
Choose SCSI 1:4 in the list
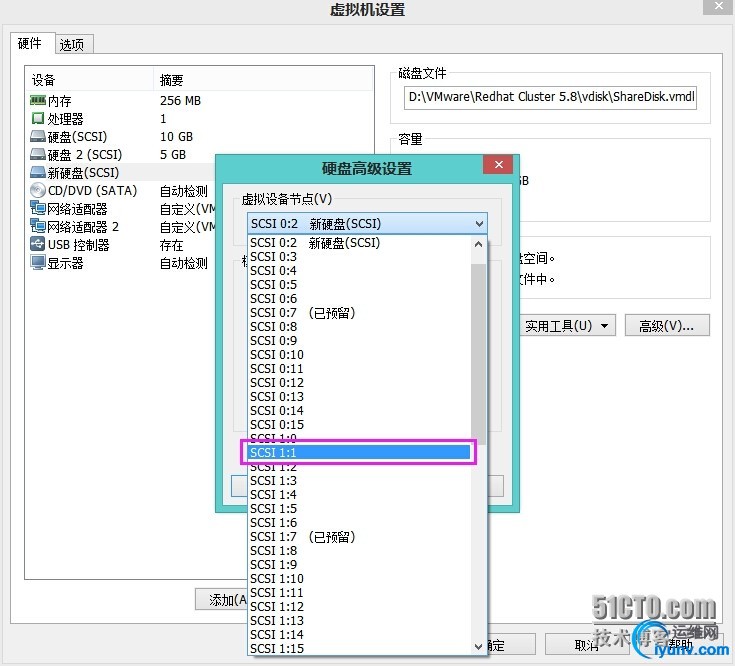[x=359, y=495]
